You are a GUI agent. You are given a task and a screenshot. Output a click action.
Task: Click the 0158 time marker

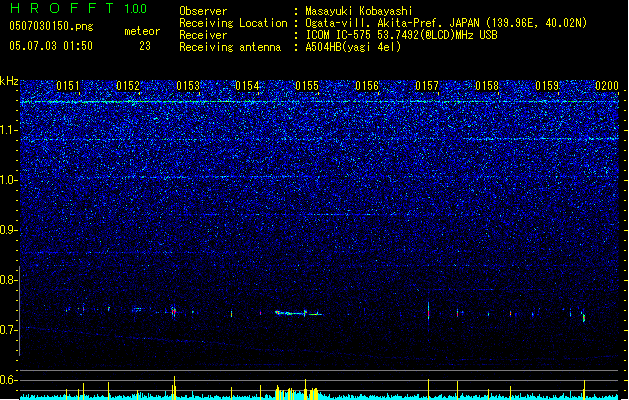pos(487,86)
